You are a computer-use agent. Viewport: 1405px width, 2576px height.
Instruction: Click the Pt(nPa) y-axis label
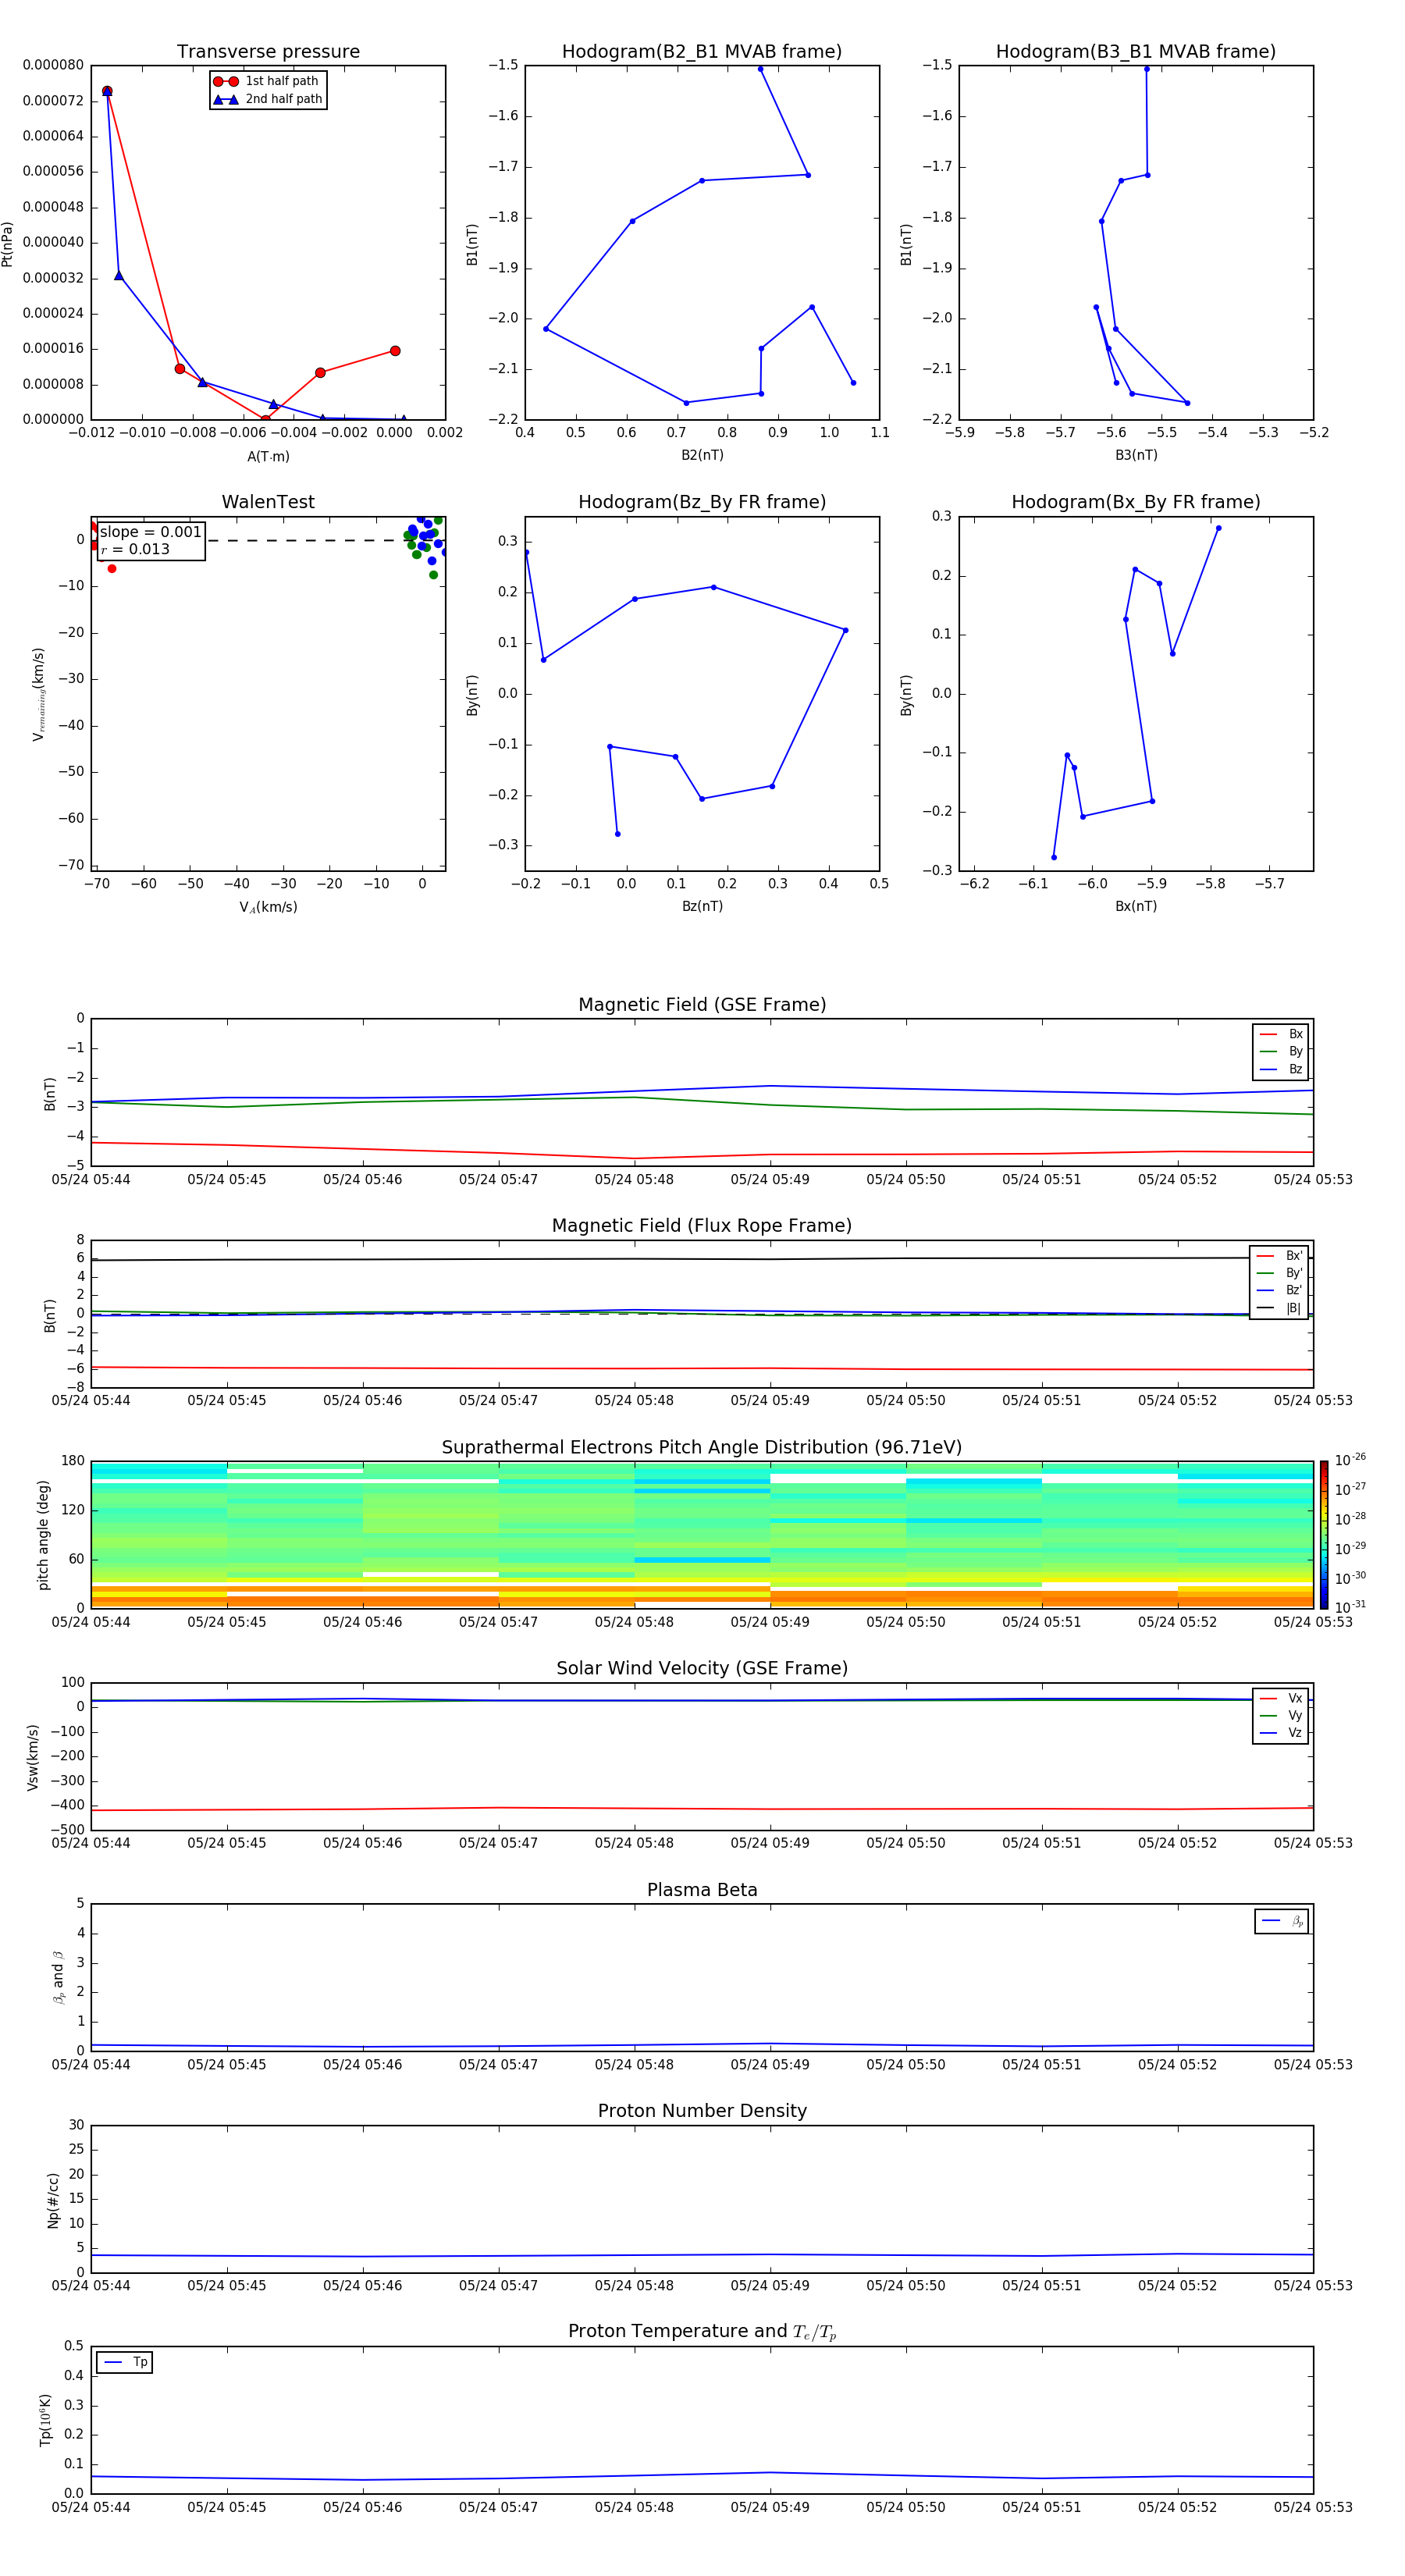[x=8, y=243]
